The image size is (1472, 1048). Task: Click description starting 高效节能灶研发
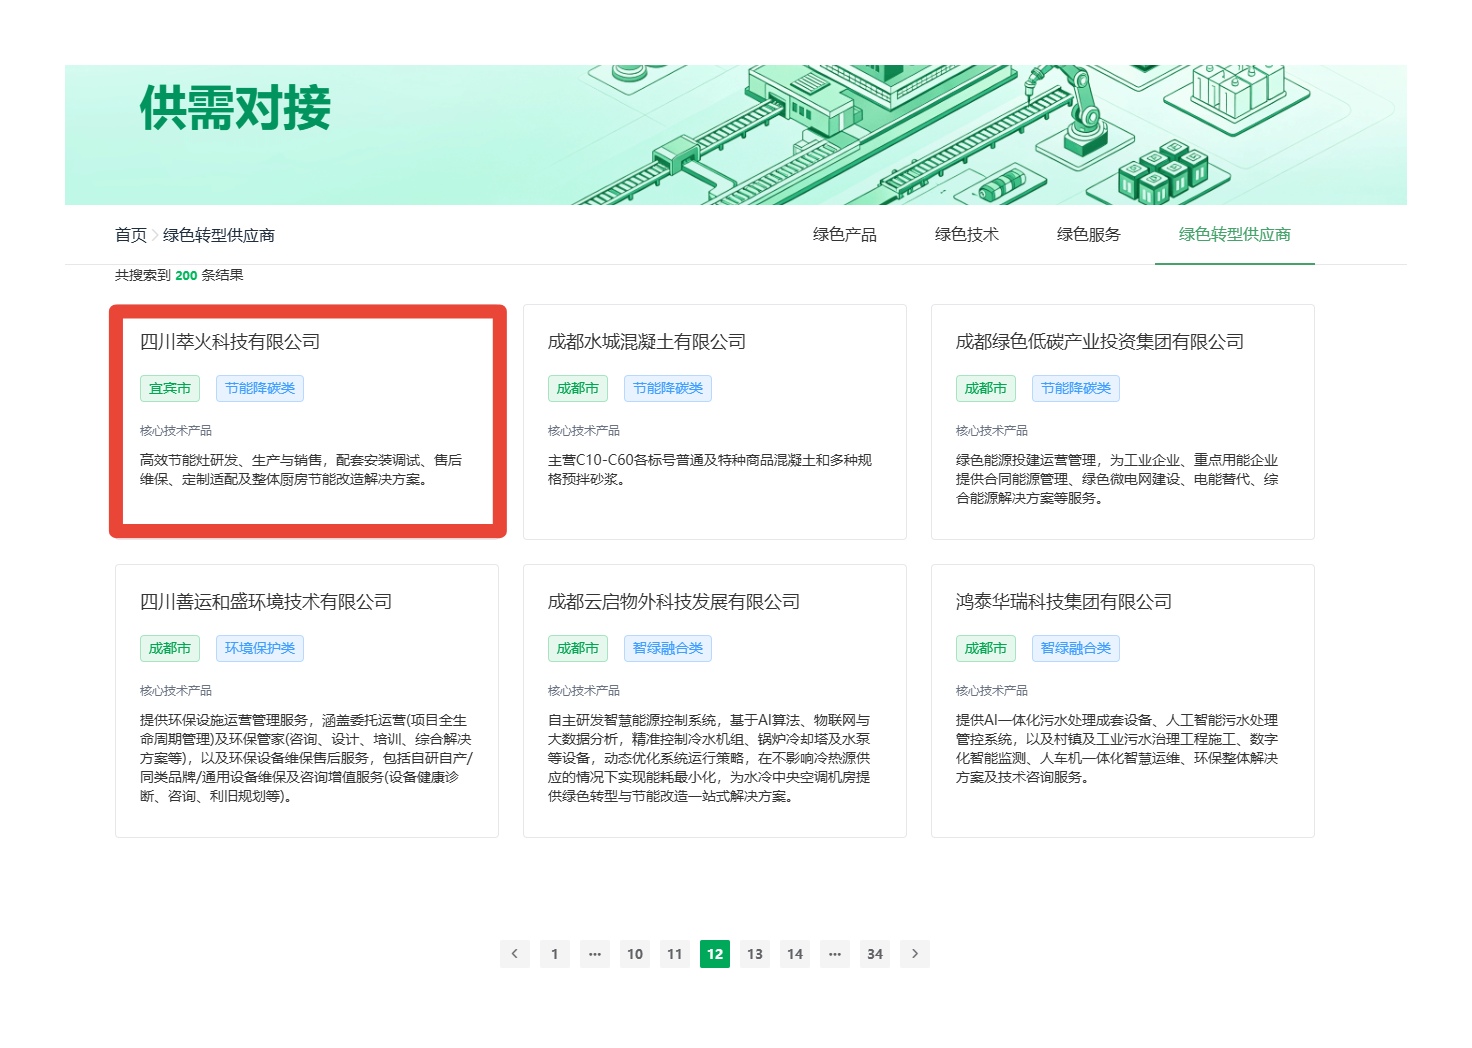click(301, 470)
